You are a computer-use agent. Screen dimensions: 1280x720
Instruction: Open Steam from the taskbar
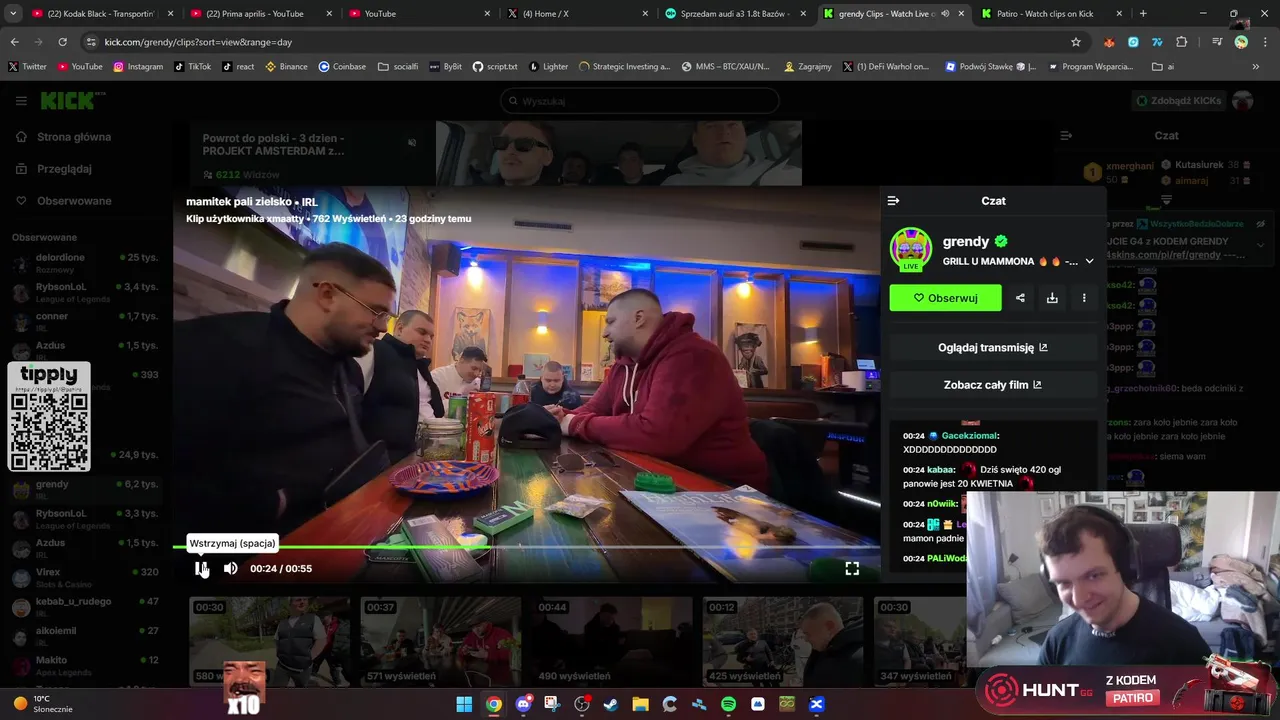(x=611, y=704)
